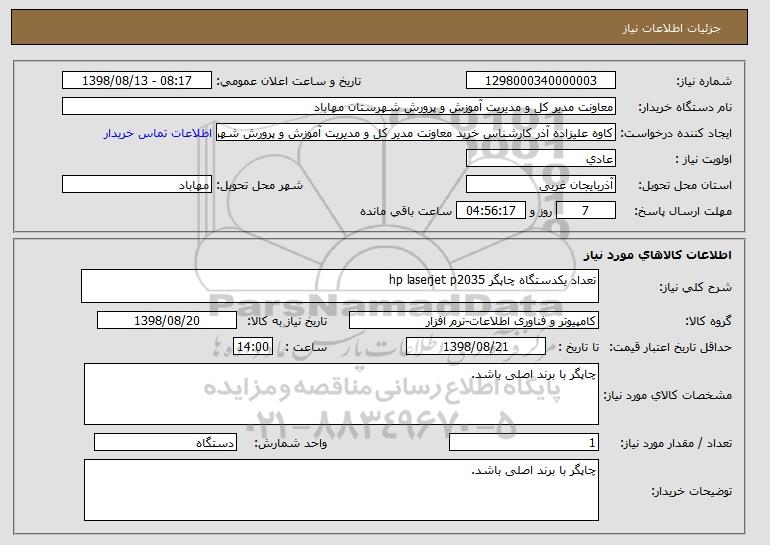Click the شماره نیاز label
The image size is (770, 545).
704,82
